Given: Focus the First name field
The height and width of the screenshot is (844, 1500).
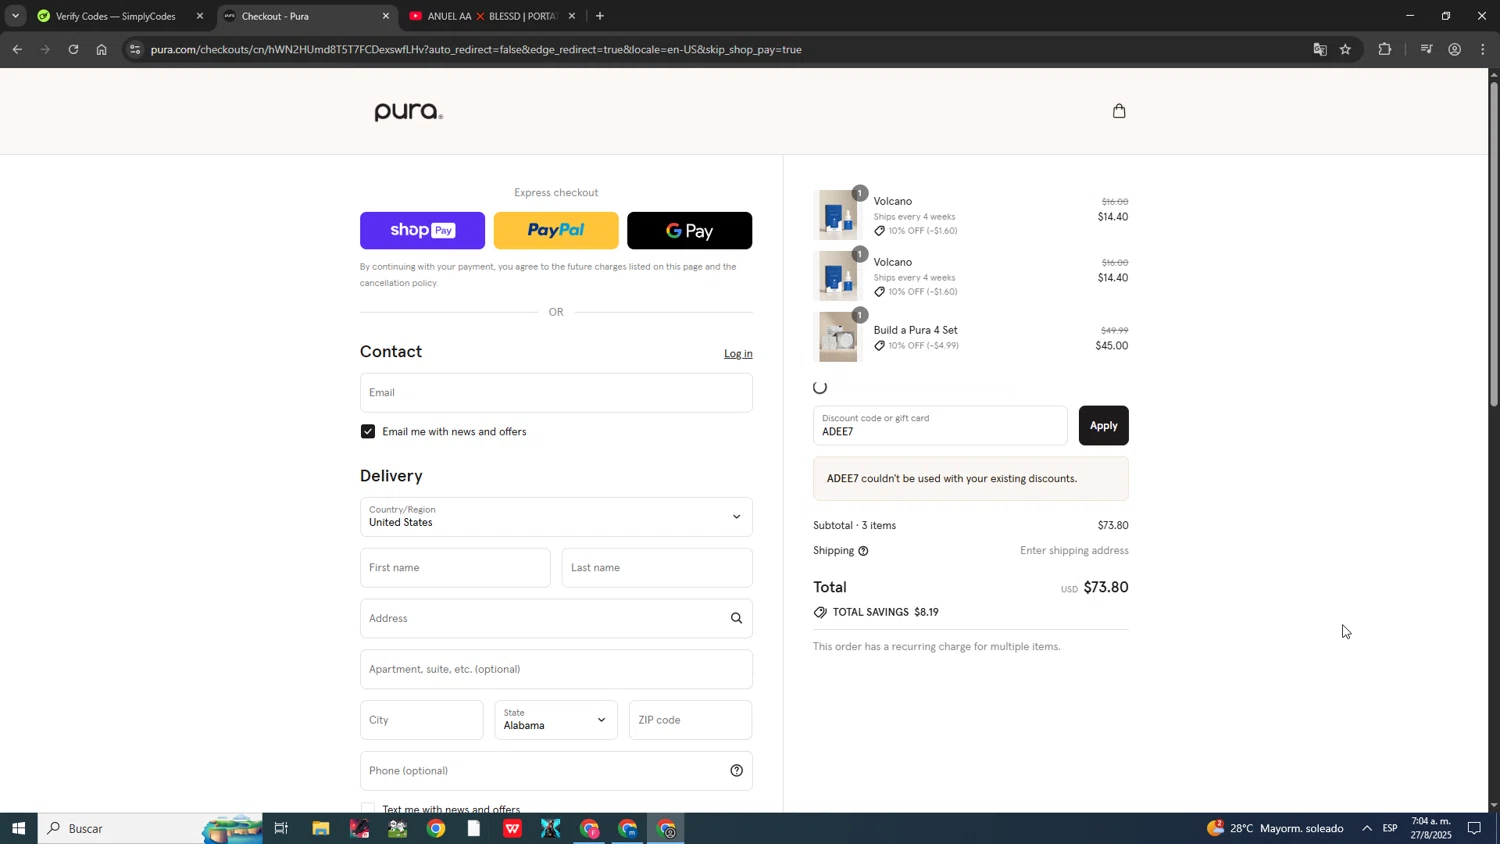Looking at the screenshot, I should click(455, 568).
